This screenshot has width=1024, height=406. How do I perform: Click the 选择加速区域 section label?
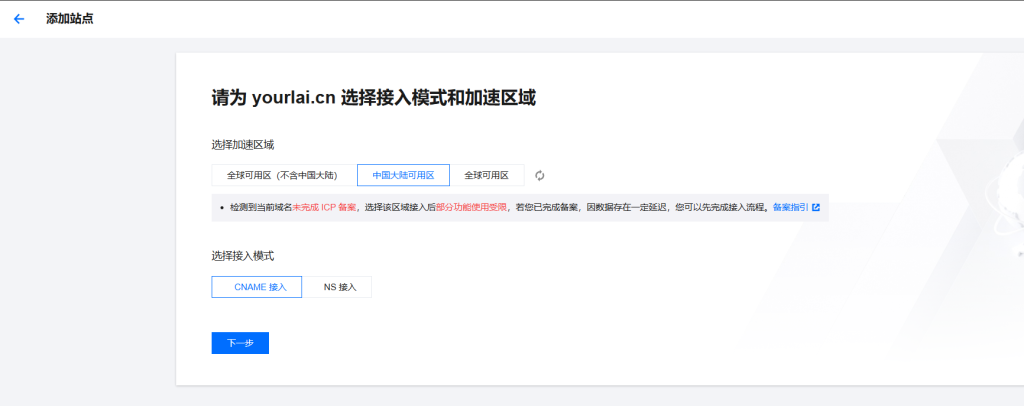click(x=243, y=145)
